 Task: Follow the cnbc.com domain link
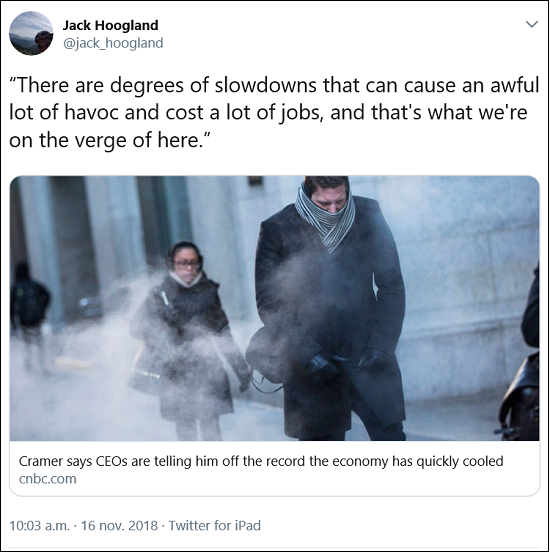tap(47, 479)
